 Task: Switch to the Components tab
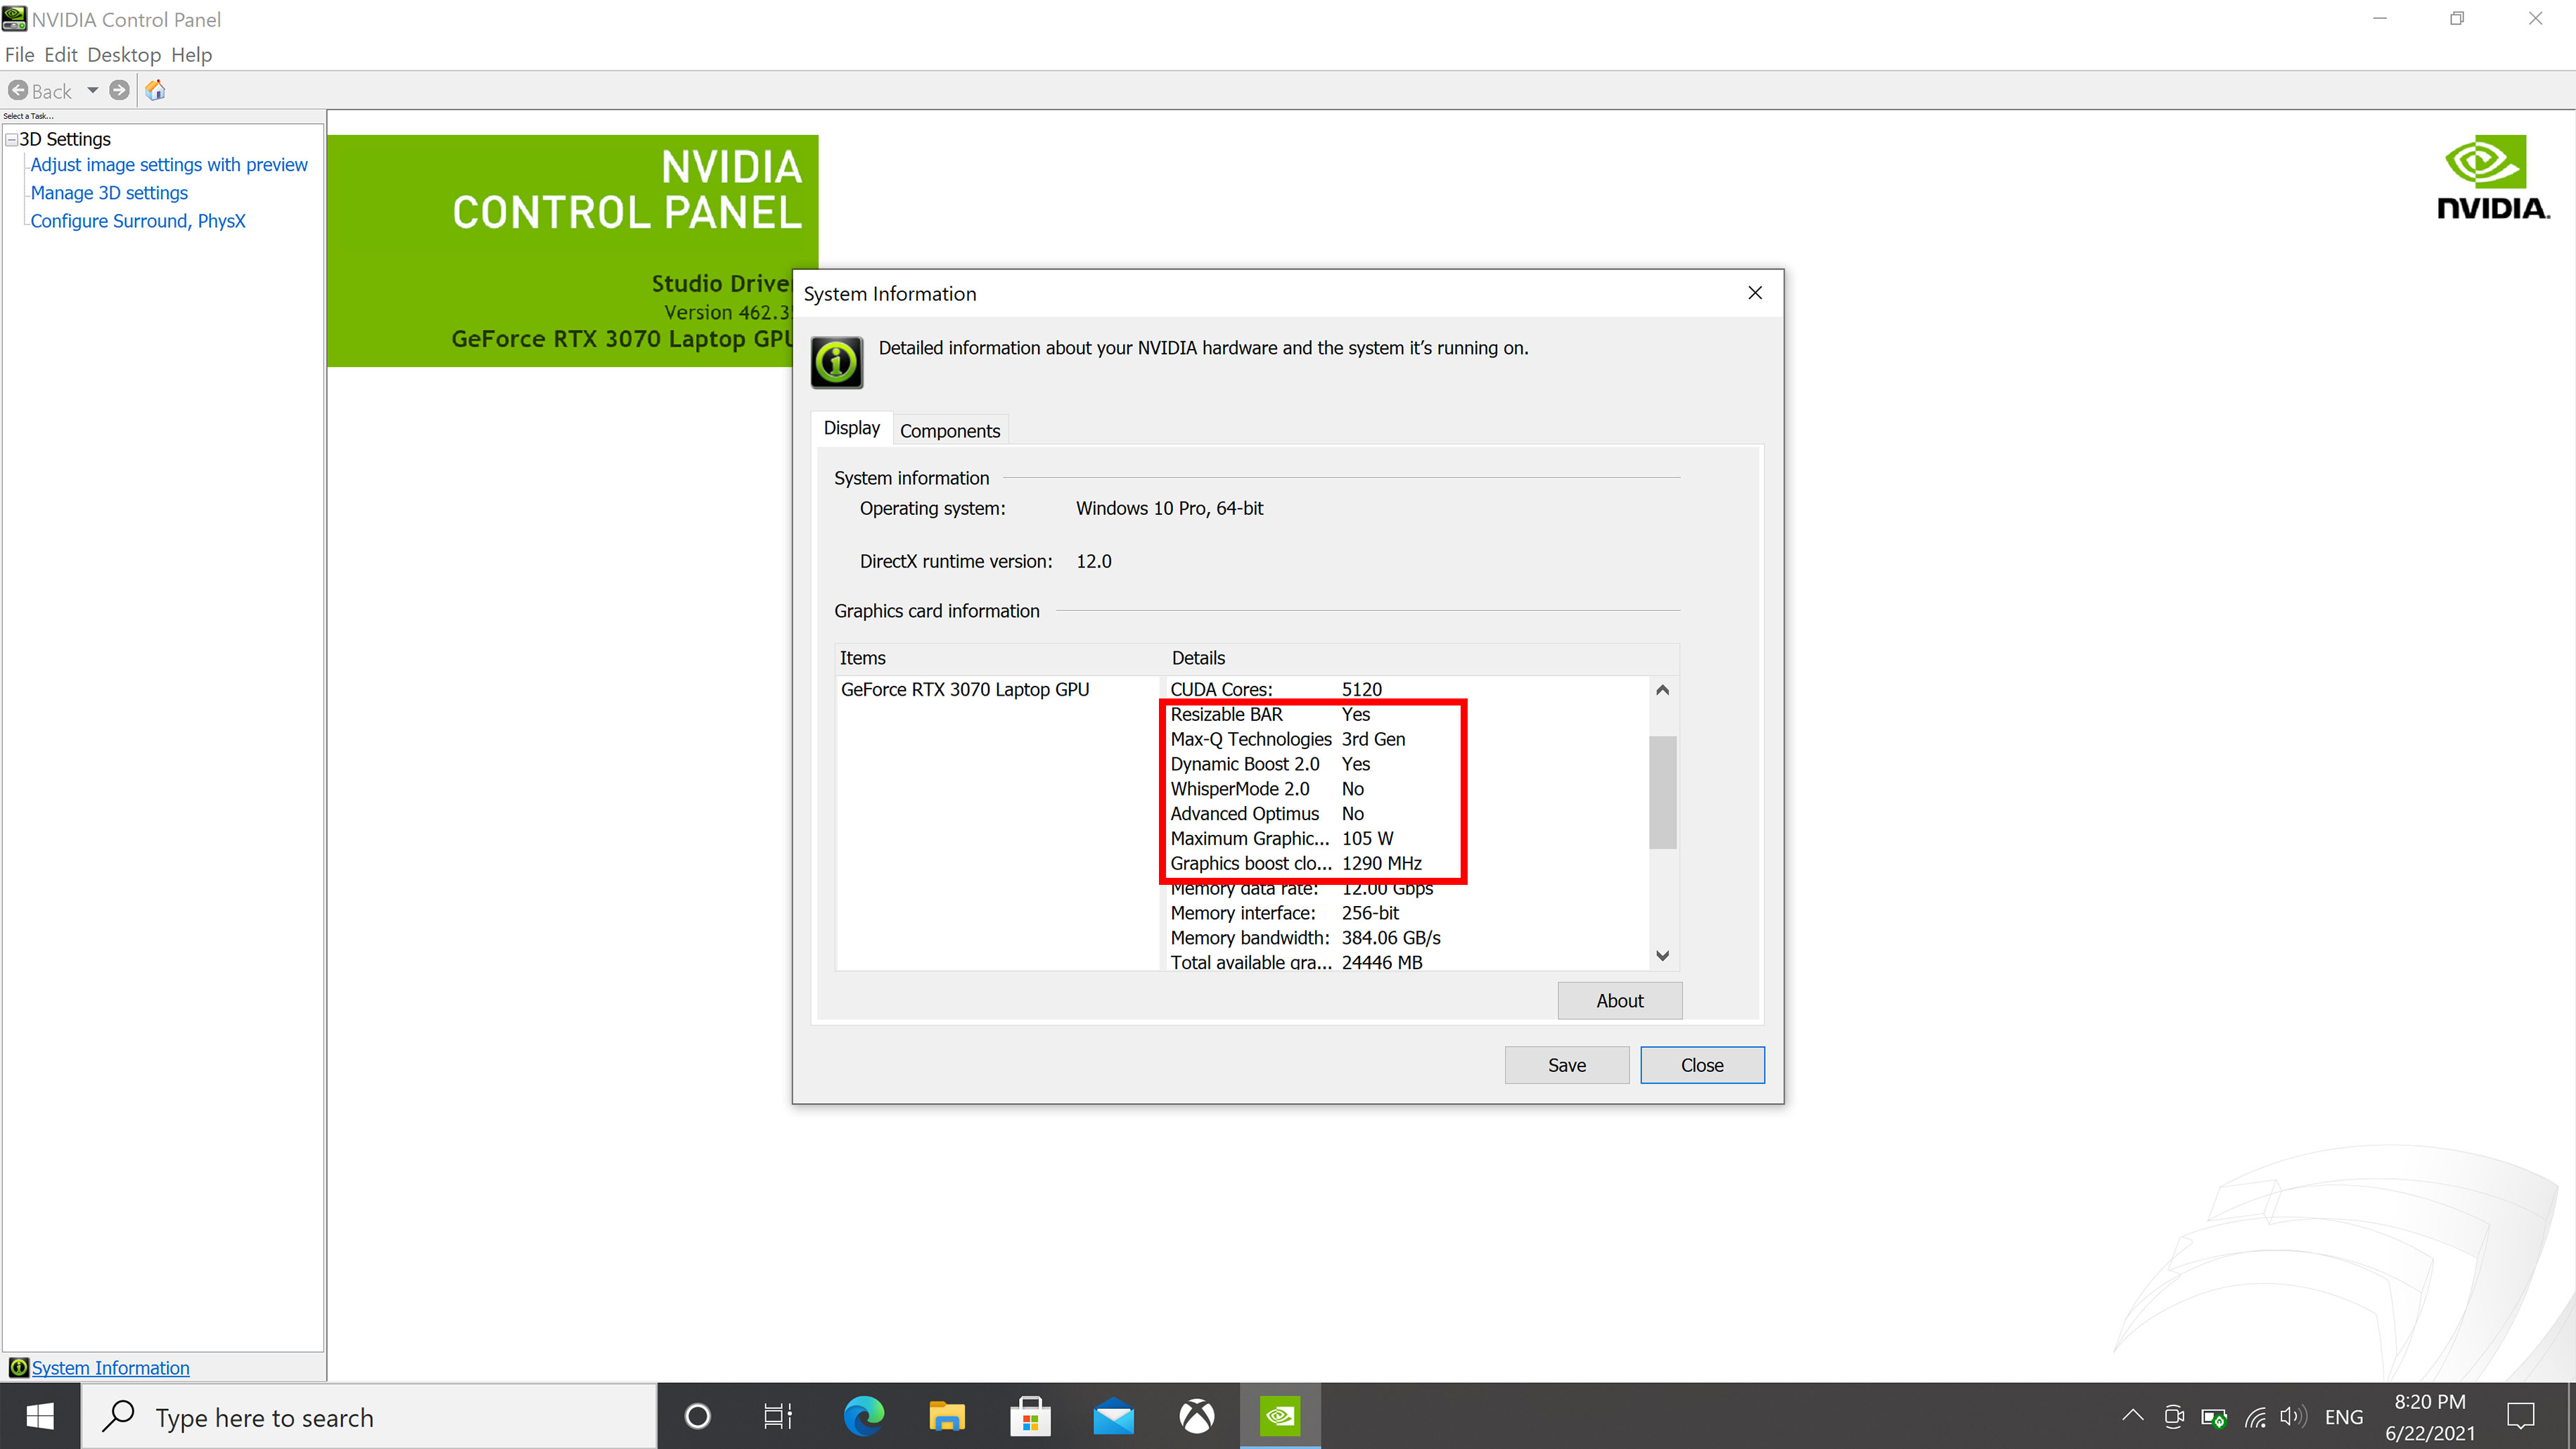[949, 431]
